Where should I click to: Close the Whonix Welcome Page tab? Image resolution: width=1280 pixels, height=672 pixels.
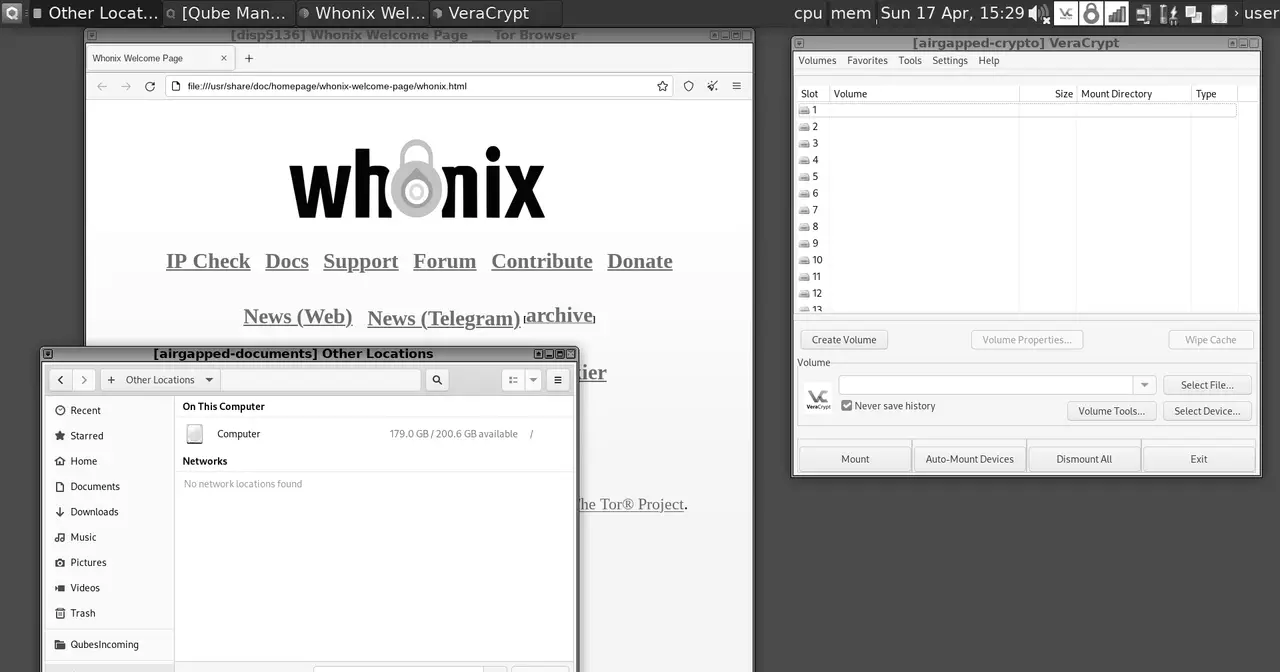tap(224, 58)
